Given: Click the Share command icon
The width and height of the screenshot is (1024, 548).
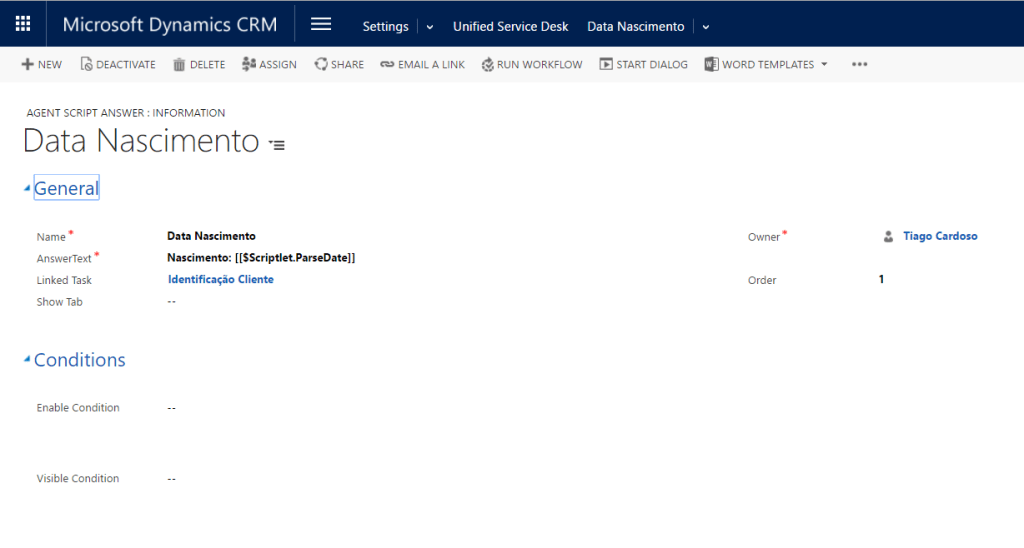Looking at the screenshot, I should coord(320,64).
